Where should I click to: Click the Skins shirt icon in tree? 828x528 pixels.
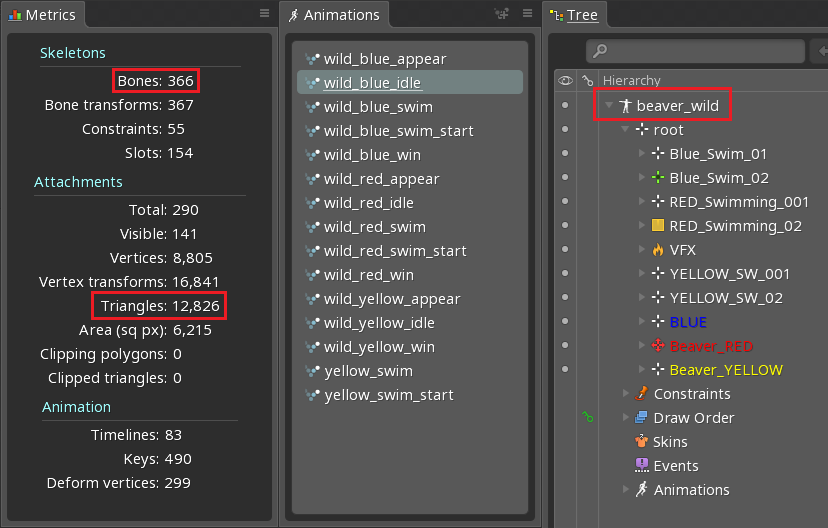[641, 442]
